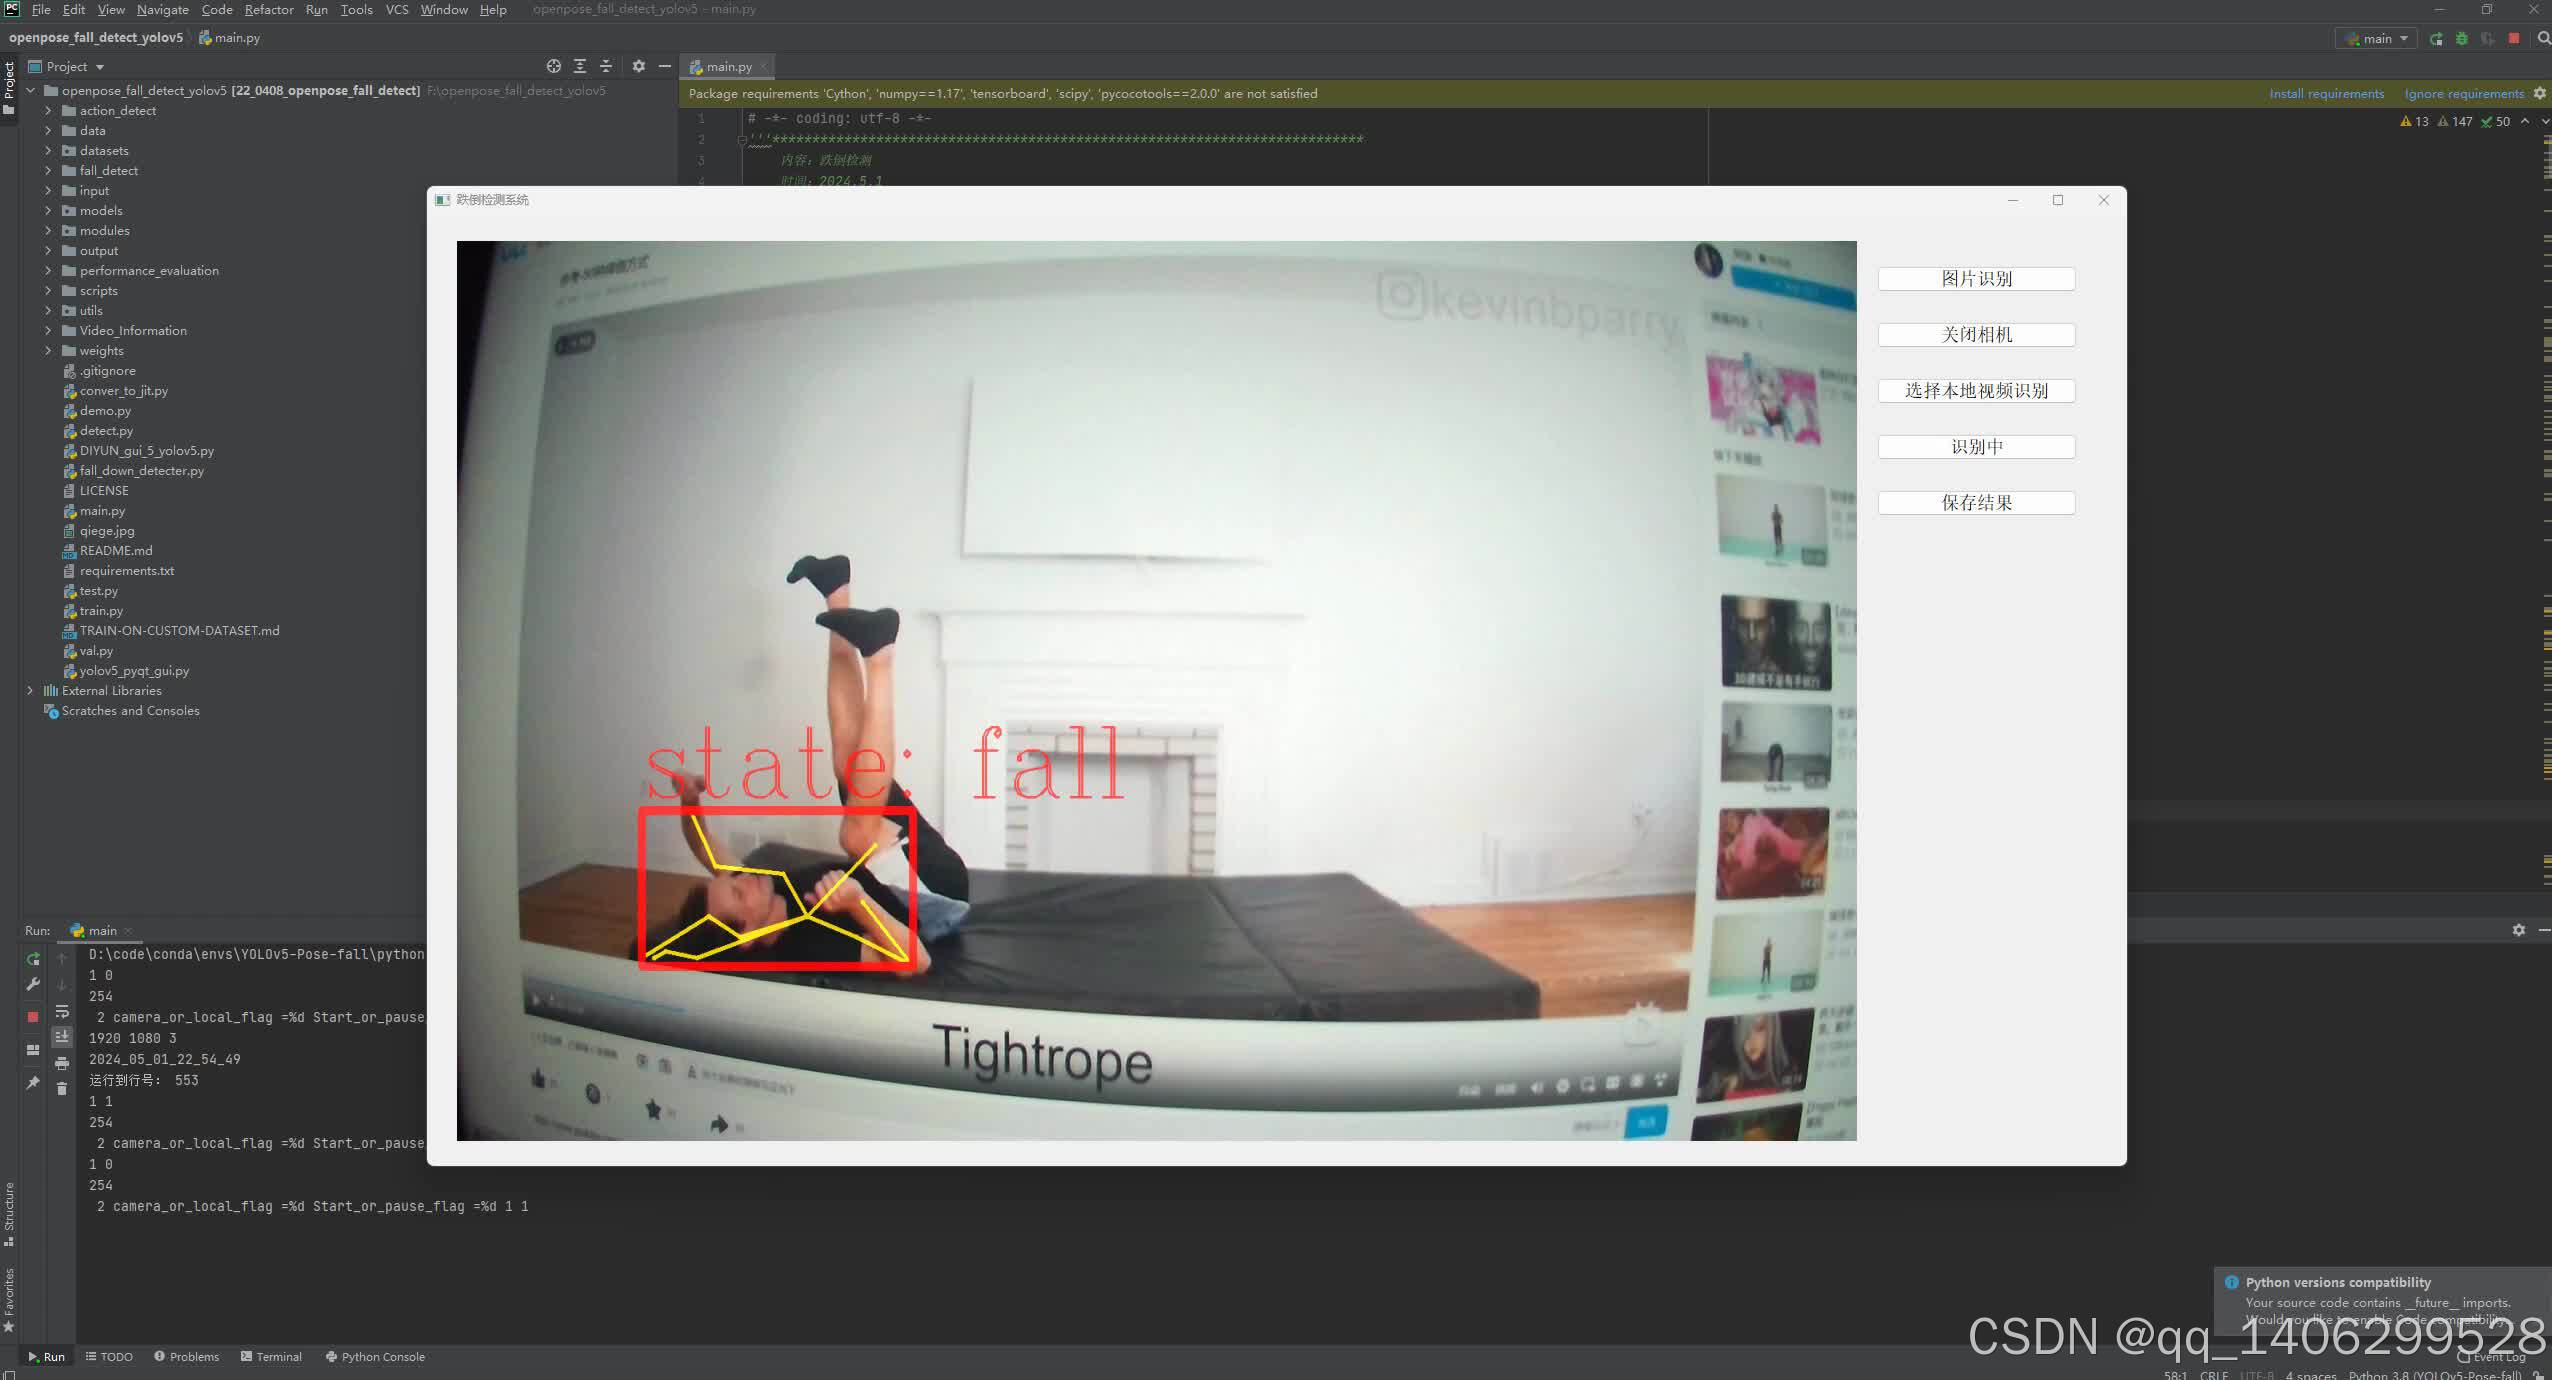The width and height of the screenshot is (2552, 1380).
Task: Expand the datasets folder
Action: (48, 151)
